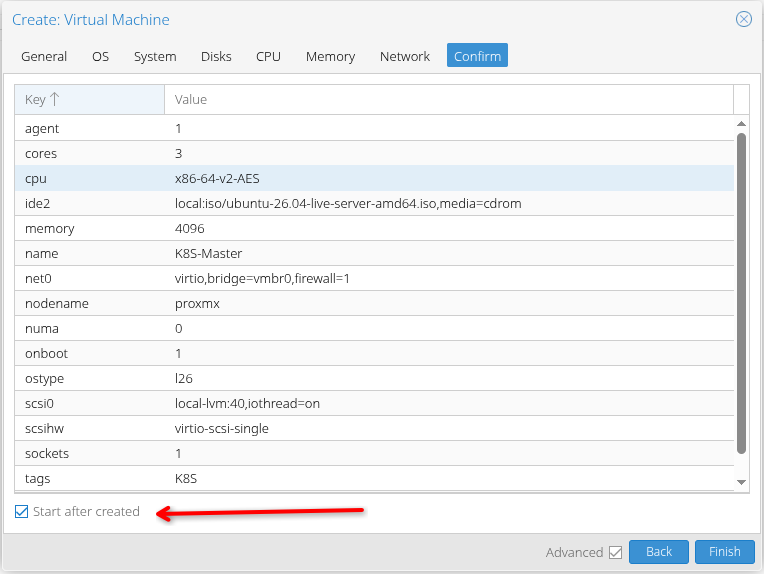Select the ostype l26 row
This screenshot has width=764, height=574.
click(374, 379)
